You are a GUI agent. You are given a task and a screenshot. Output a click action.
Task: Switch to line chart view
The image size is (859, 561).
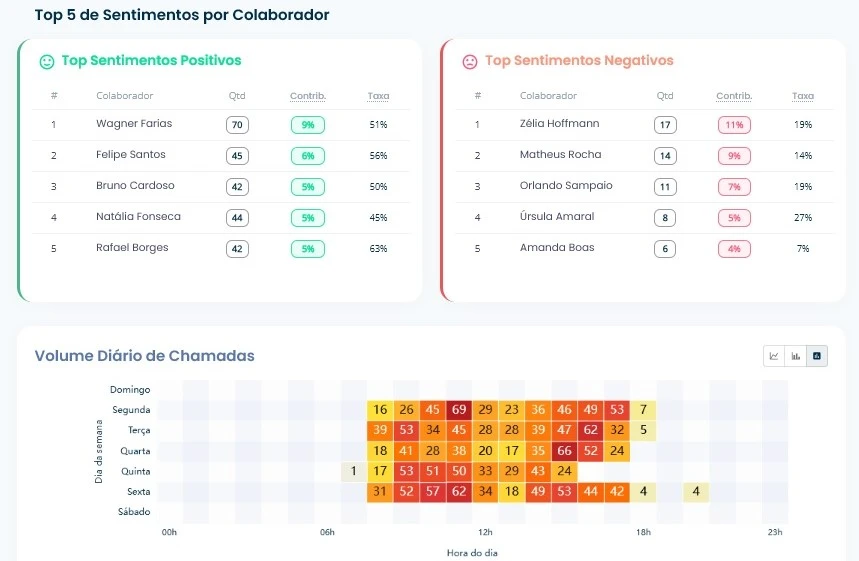[774, 356]
